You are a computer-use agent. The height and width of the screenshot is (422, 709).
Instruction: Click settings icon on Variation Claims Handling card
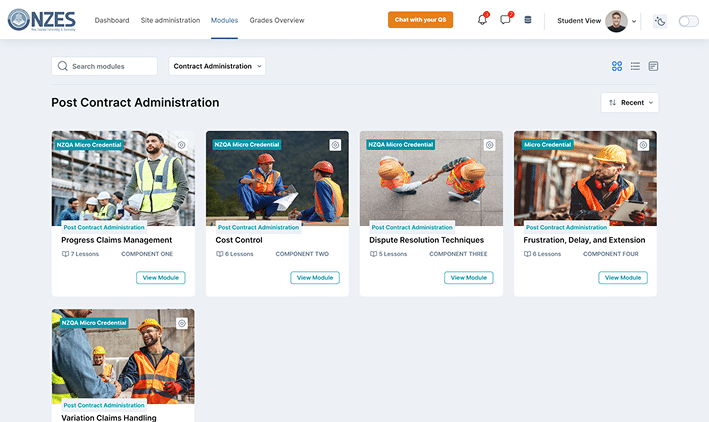[x=182, y=323]
